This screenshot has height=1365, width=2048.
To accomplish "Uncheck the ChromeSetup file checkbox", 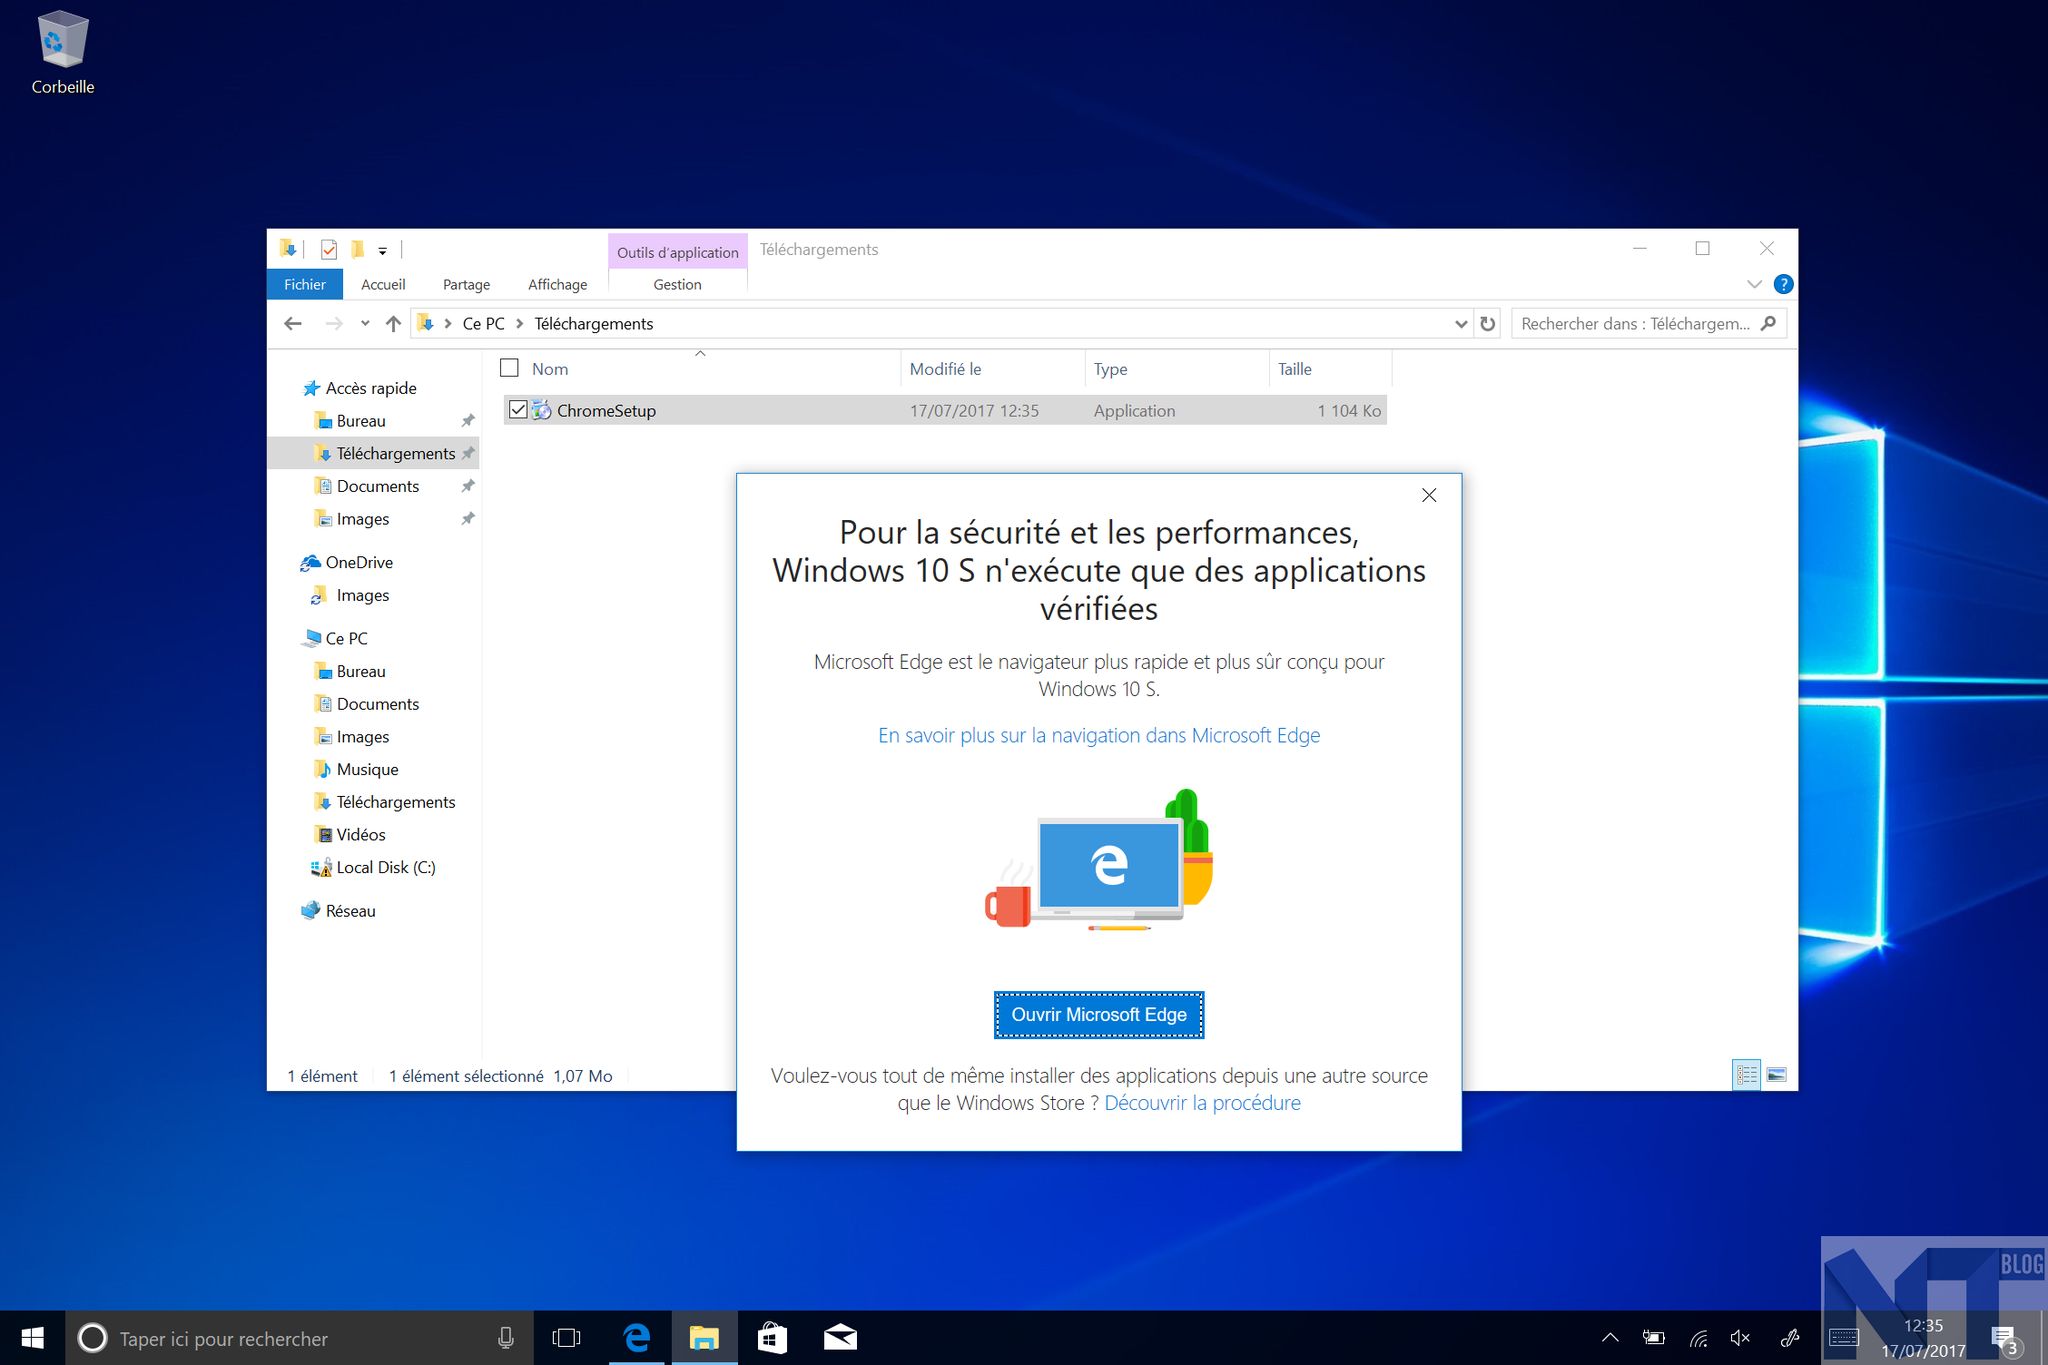I will point(518,410).
